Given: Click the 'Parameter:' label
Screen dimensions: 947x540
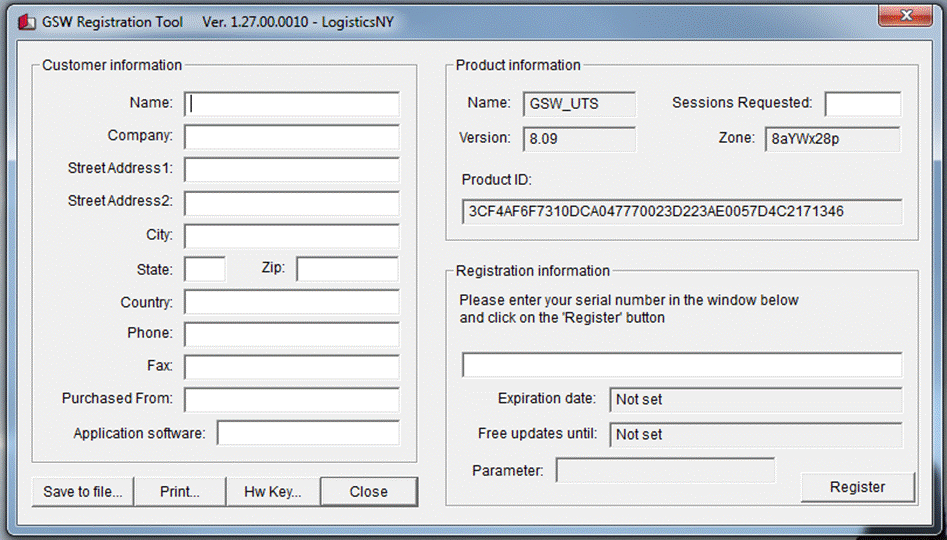Looking at the screenshot, I should [x=507, y=471].
